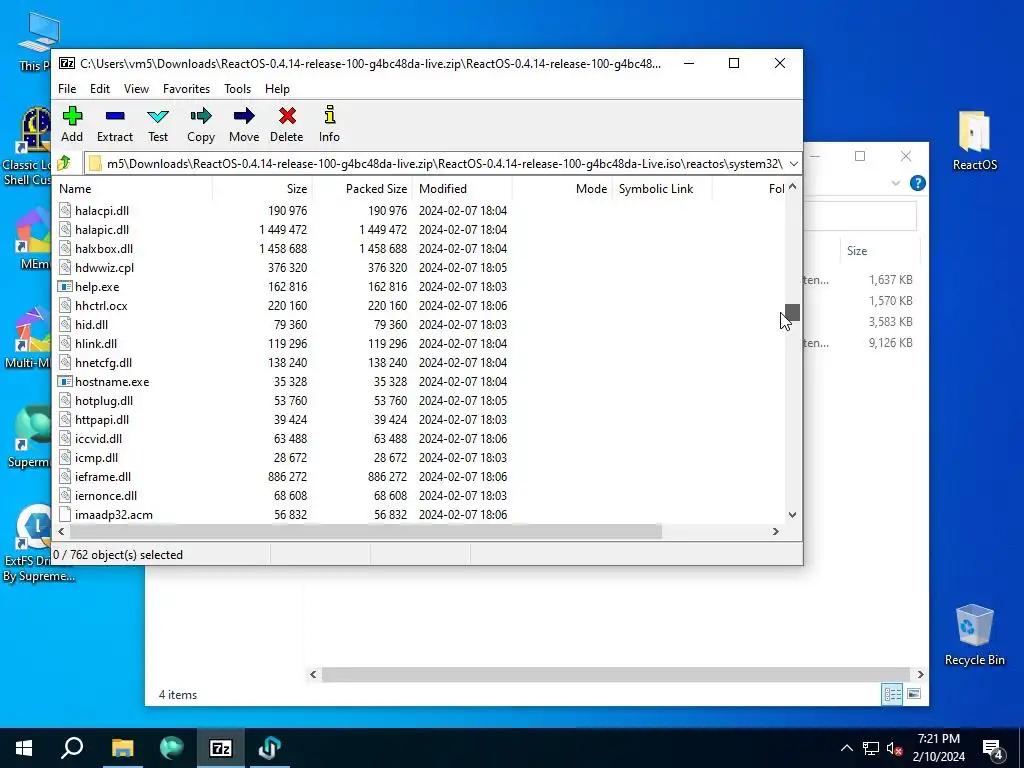Open Explorer help question mark icon
Screen dimensions: 1024x768
pos(917,184)
